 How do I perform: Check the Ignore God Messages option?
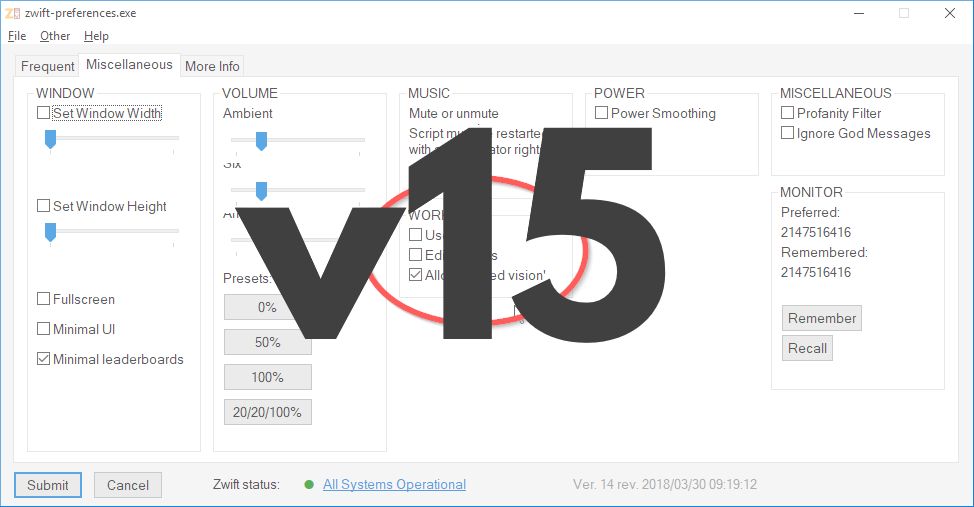[788, 133]
